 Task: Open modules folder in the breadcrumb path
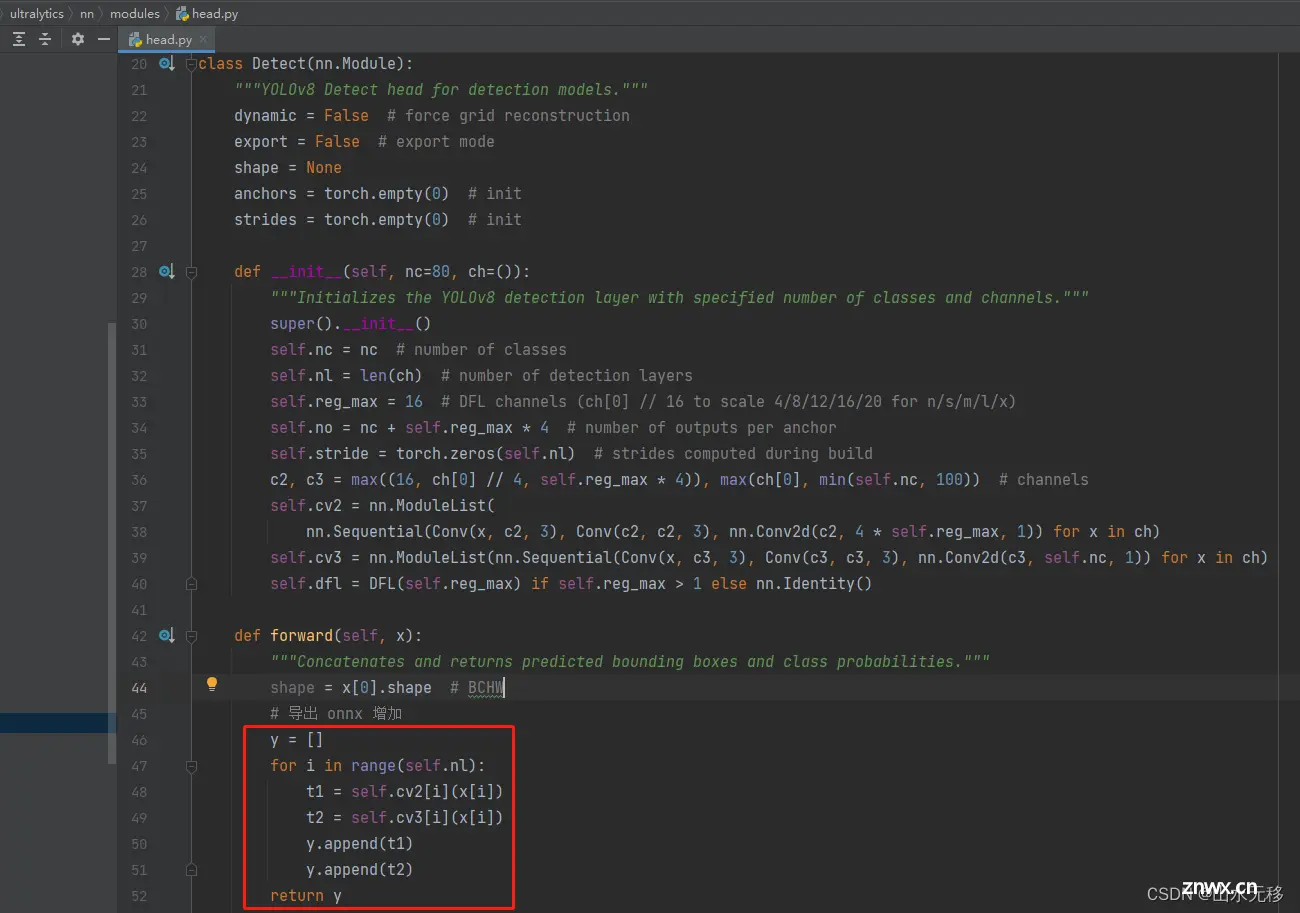[135, 14]
